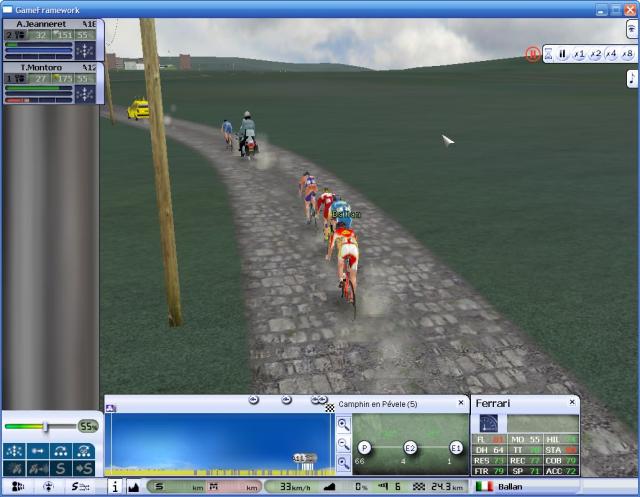Set game speed to x8
This screenshot has height=497, width=640.
tap(627, 54)
